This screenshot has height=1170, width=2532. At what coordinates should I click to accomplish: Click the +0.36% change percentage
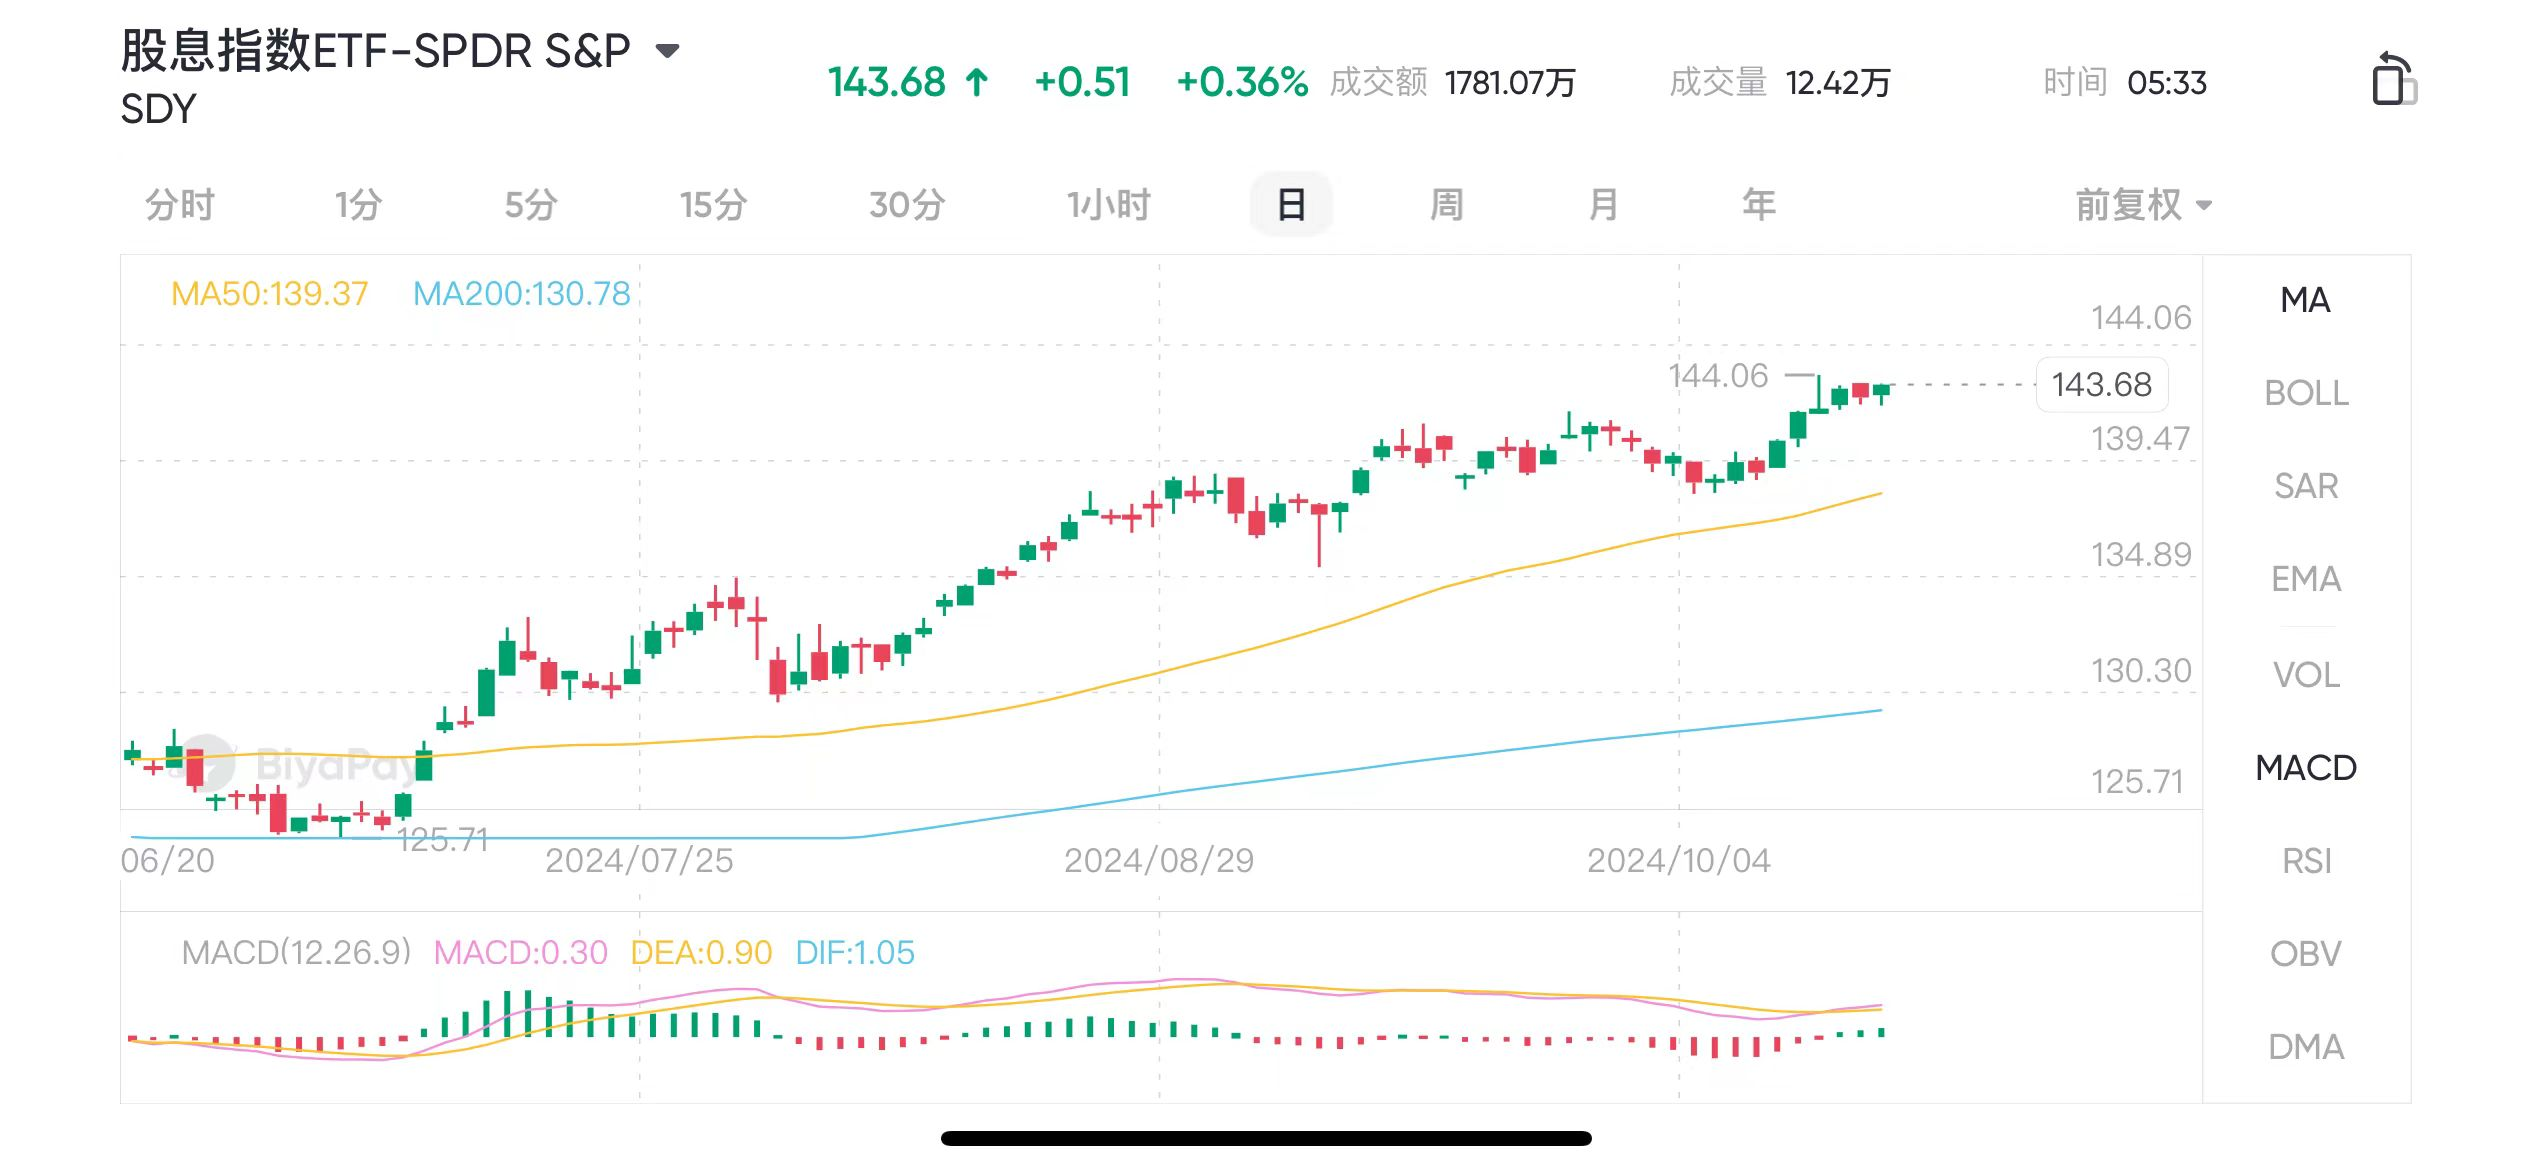click(1242, 83)
